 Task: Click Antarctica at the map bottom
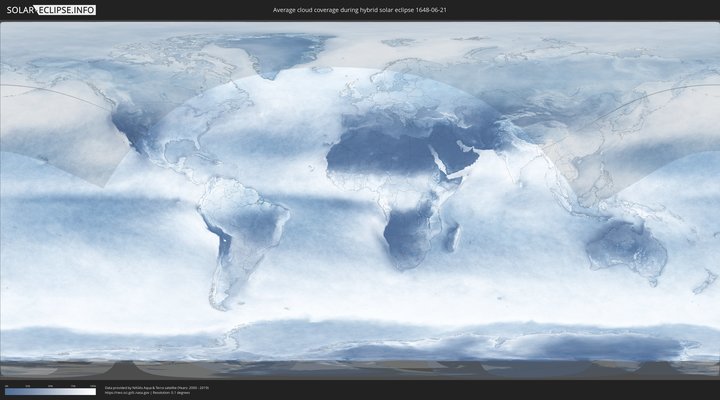pyautogui.click(x=360, y=340)
